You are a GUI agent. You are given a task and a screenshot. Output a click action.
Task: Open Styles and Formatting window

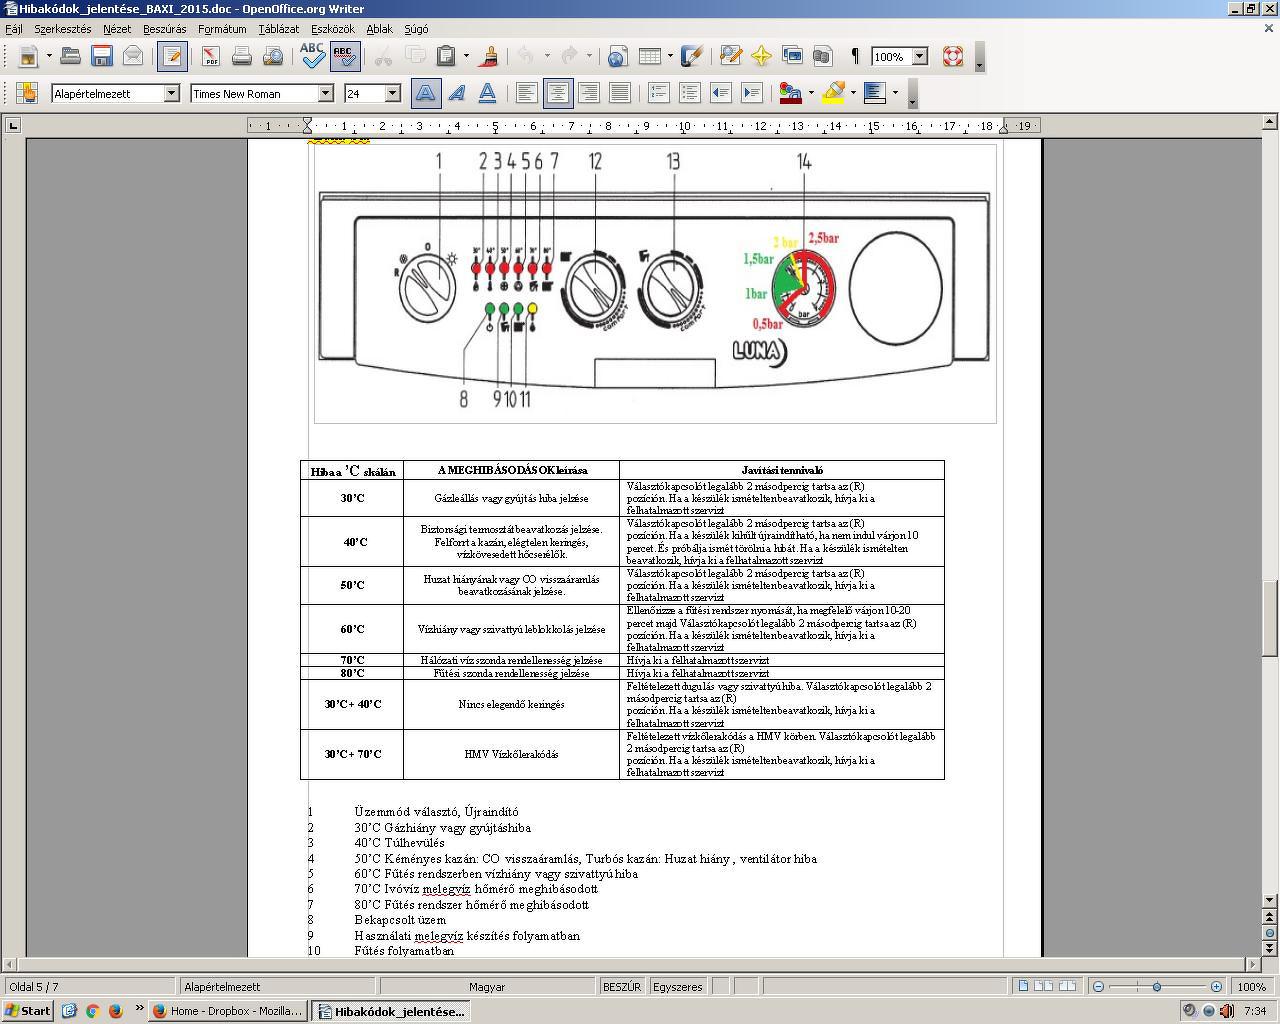pos(27,93)
